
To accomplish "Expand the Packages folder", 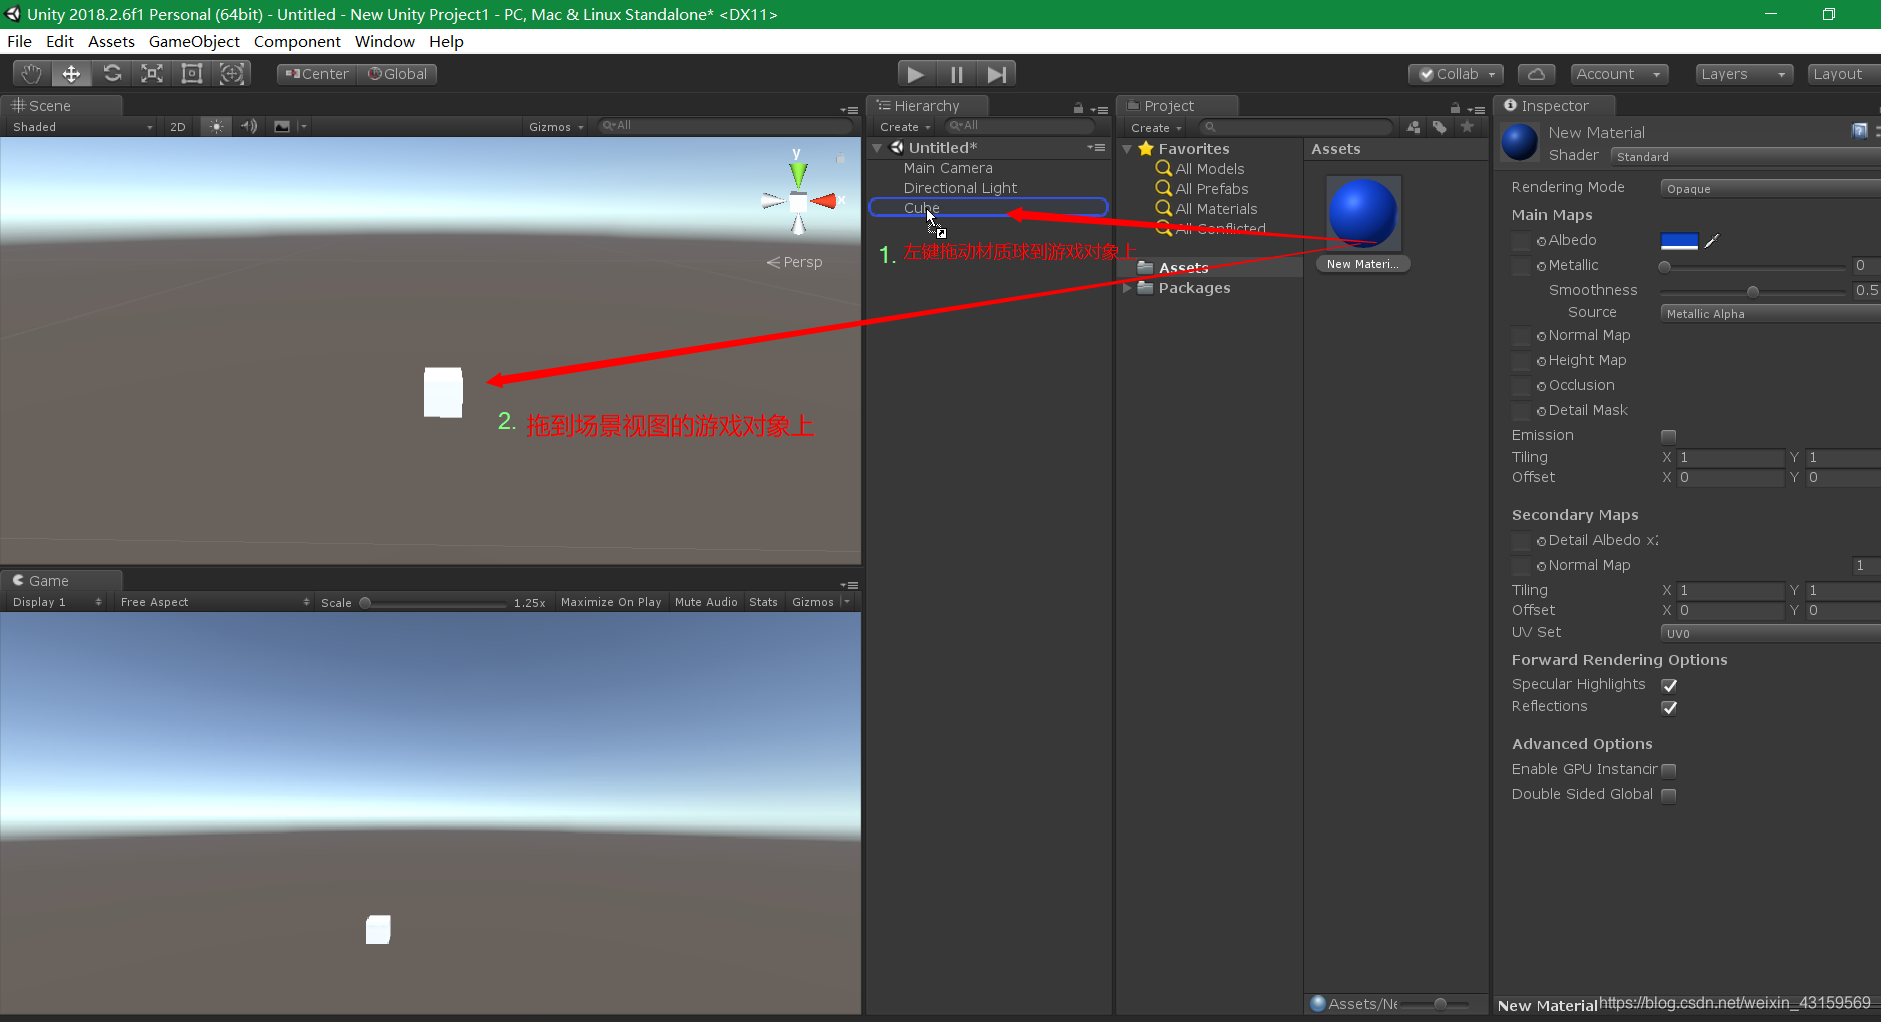I will pyautogui.click(x=1127, y=288).
